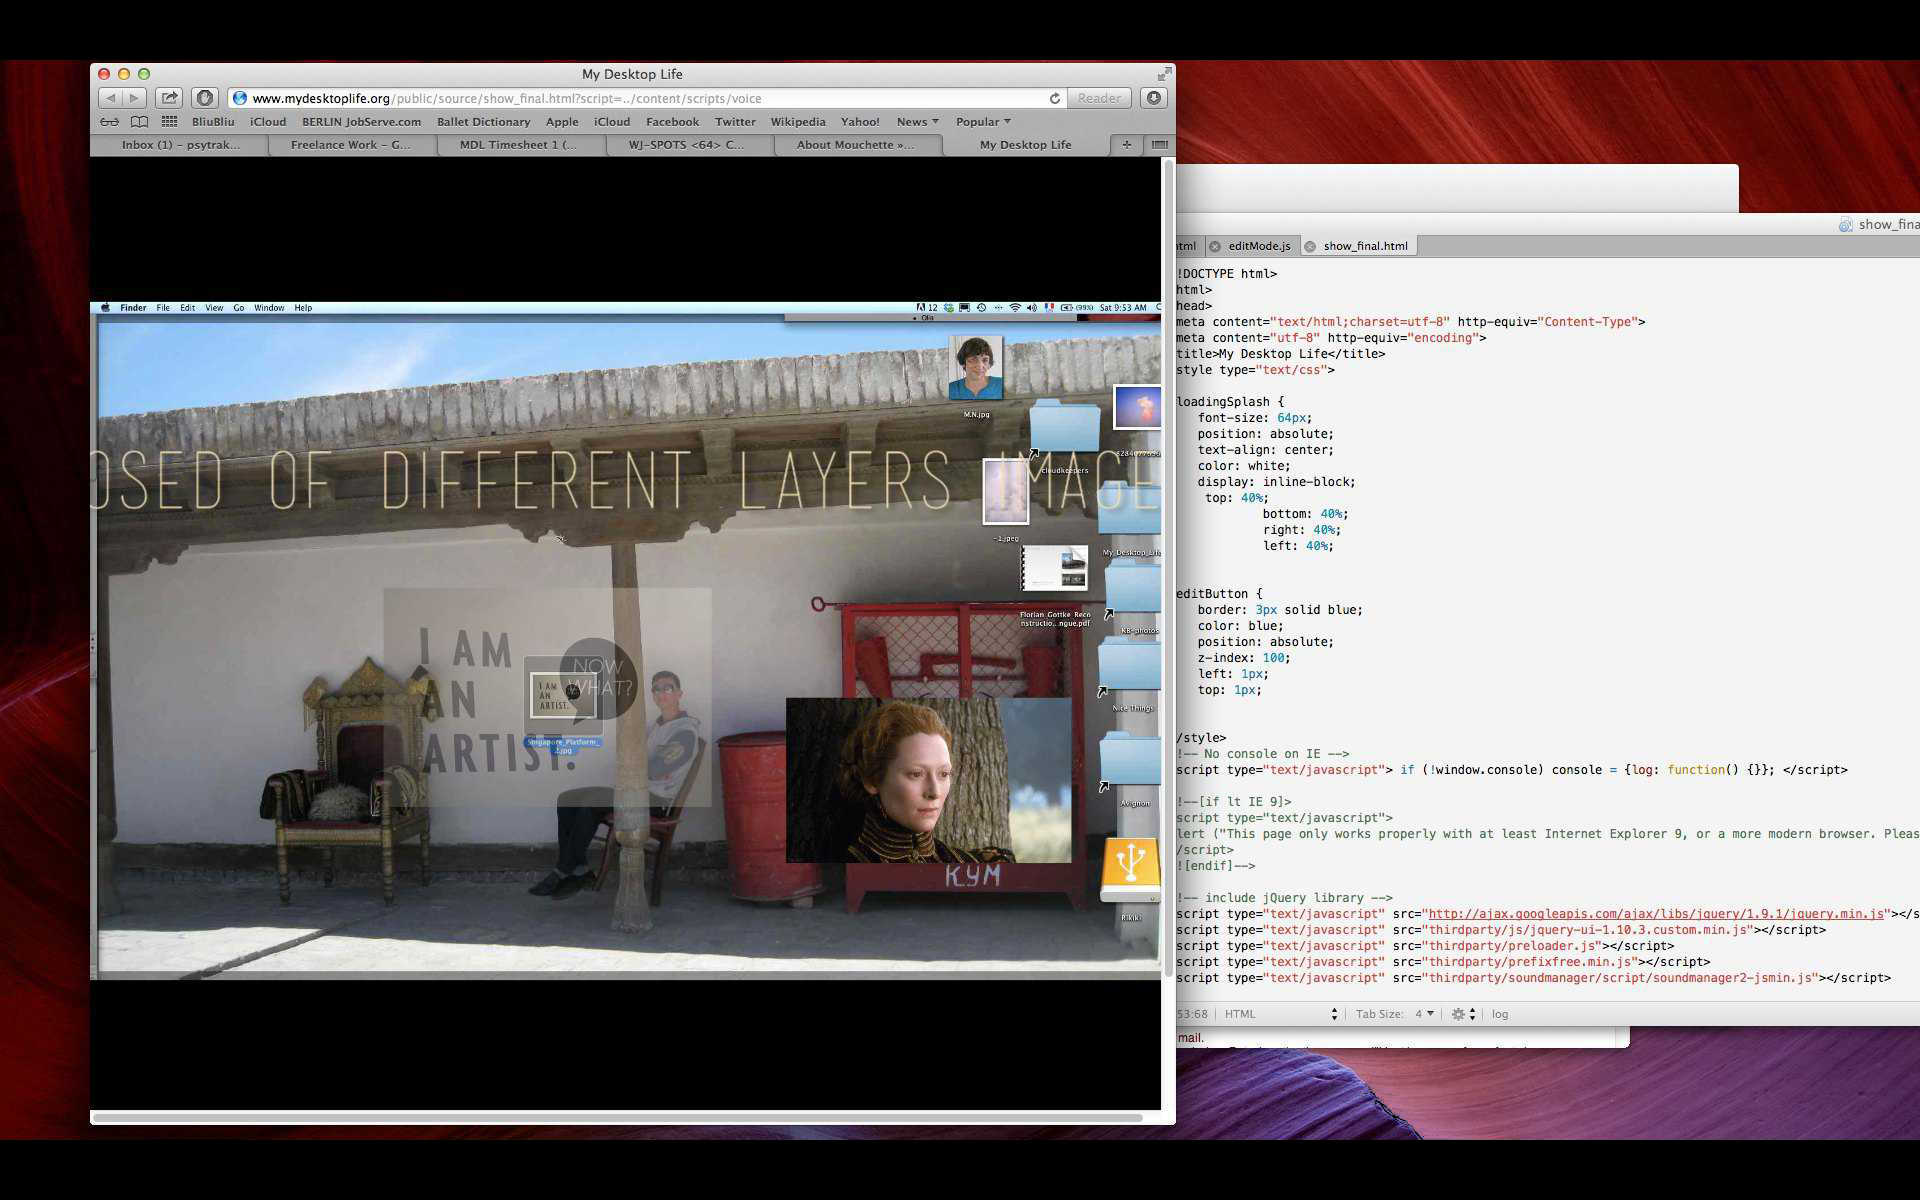The width and height of the screenshot is (1920, 1200).
Task: Select the pink -1.jpeg image file
Action: pyautogui.click(x=1006, y=491)
